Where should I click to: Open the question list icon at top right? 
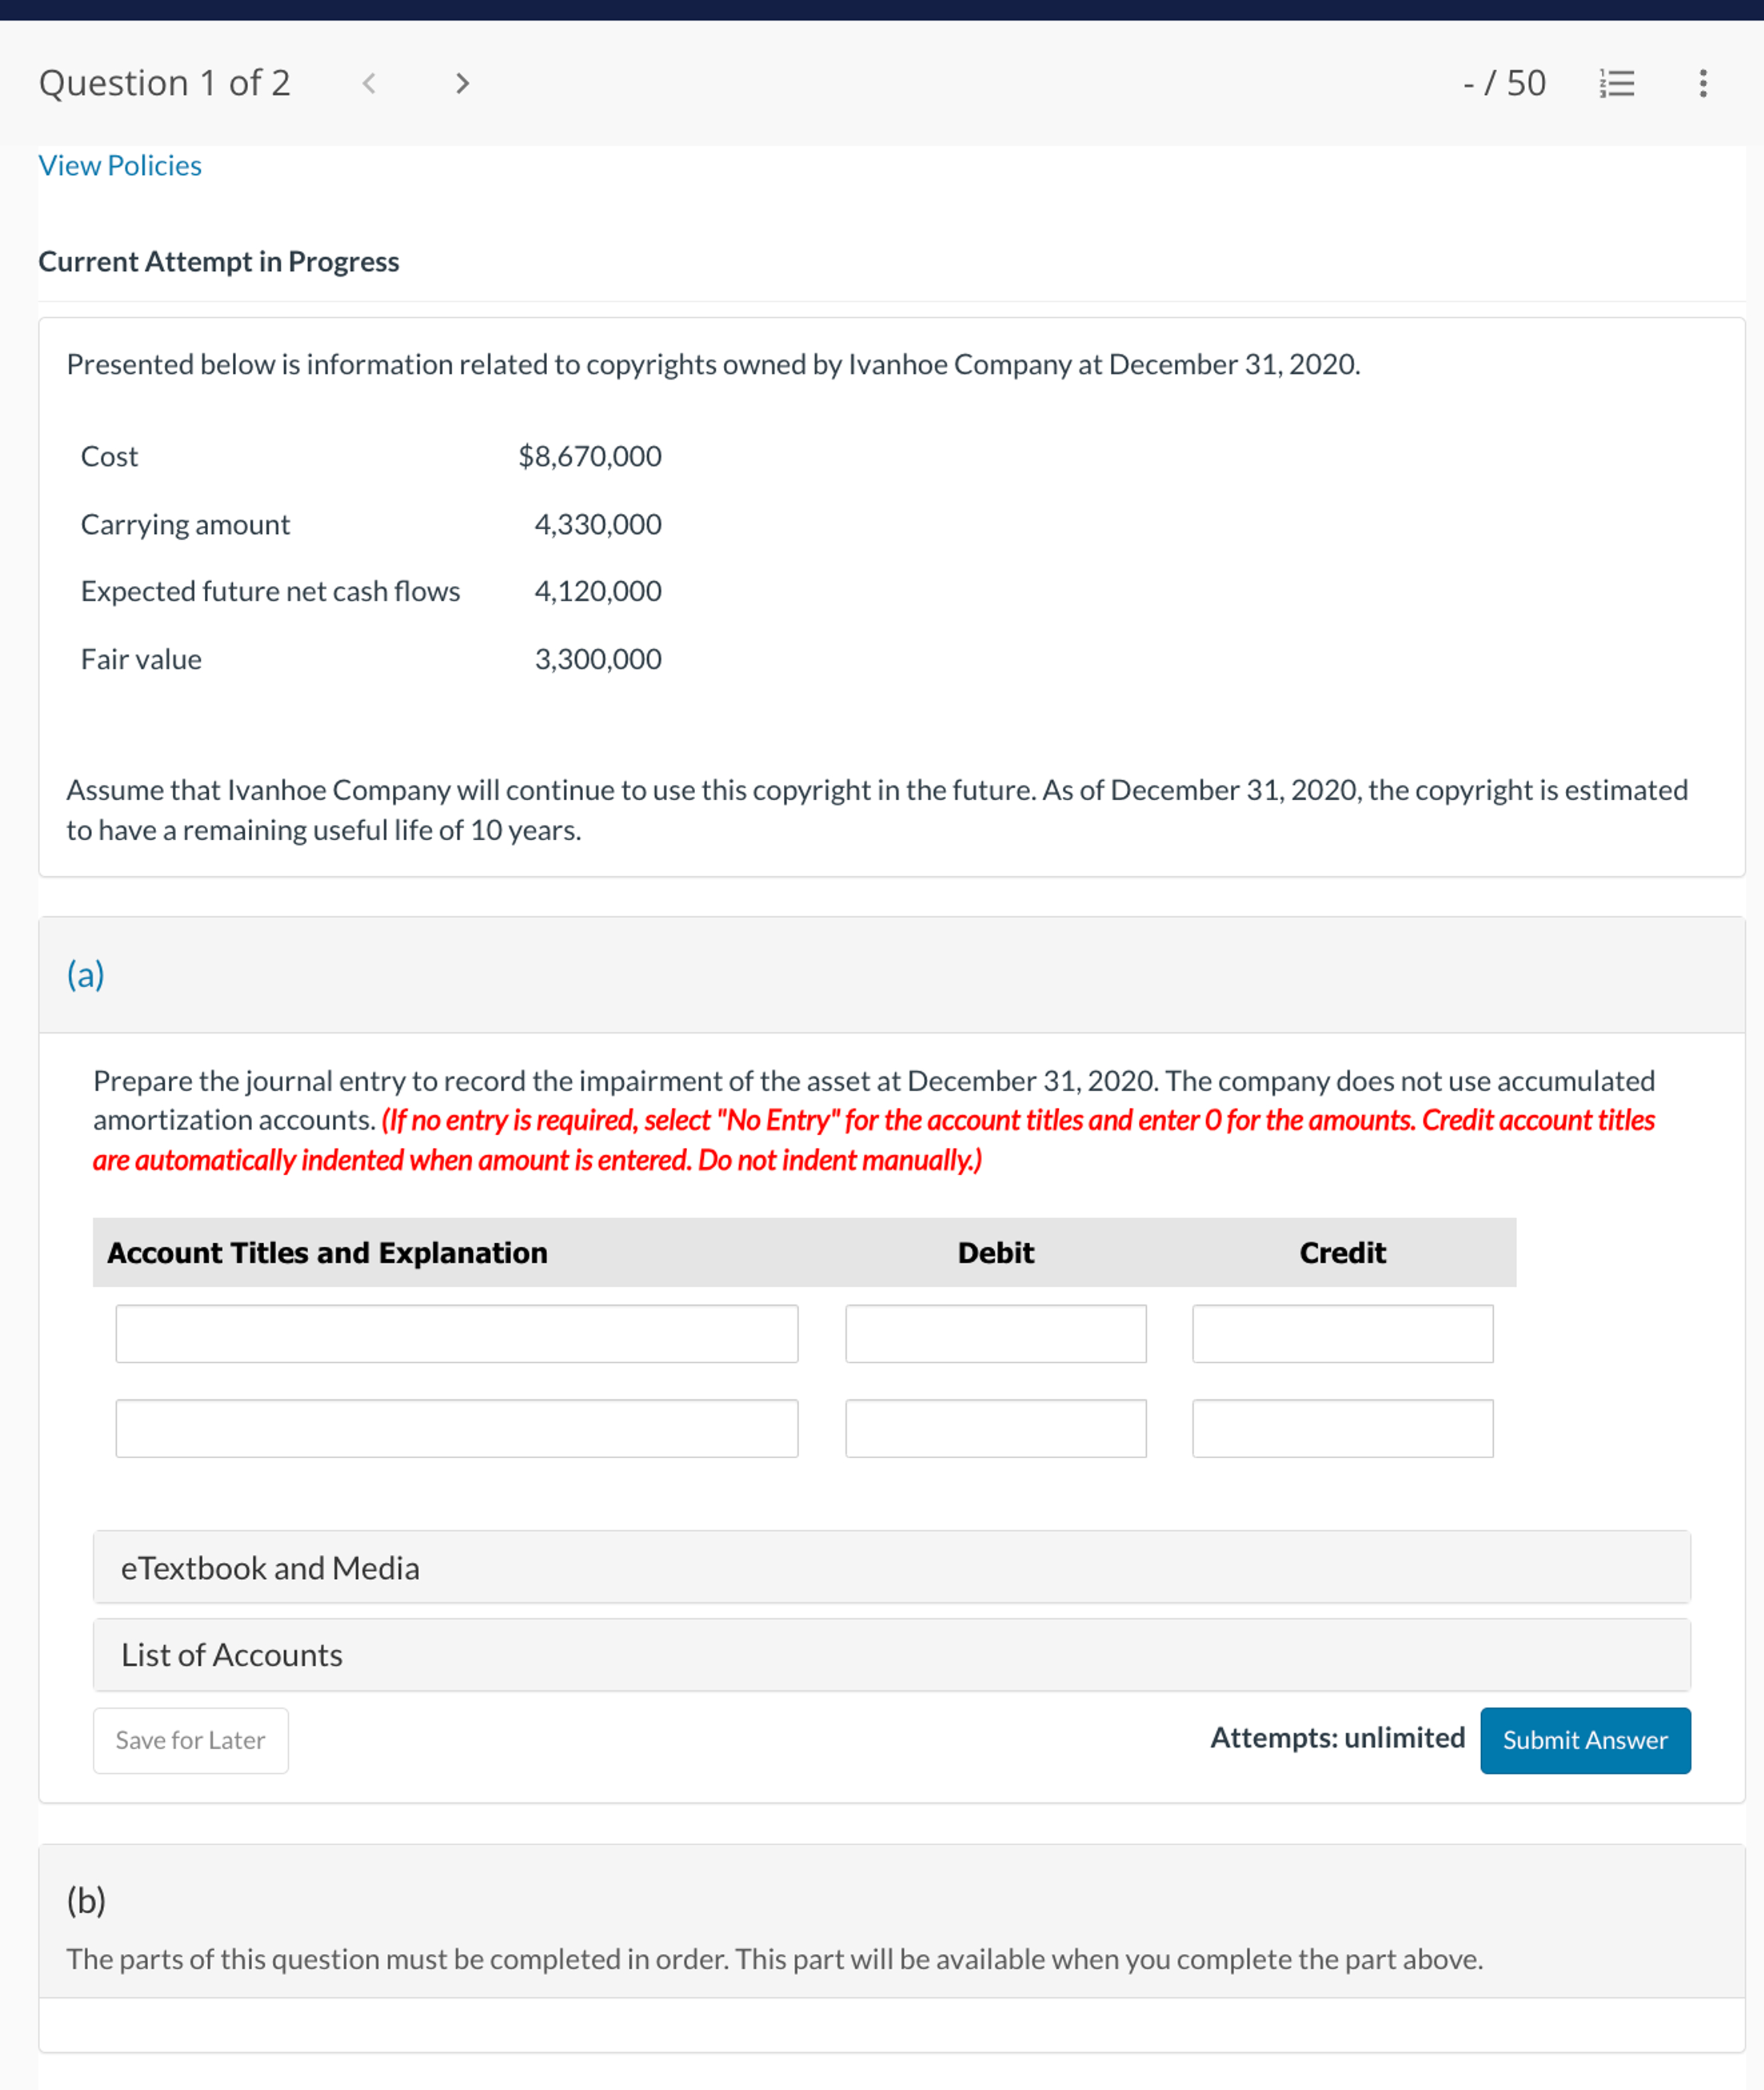point(1617,84)
